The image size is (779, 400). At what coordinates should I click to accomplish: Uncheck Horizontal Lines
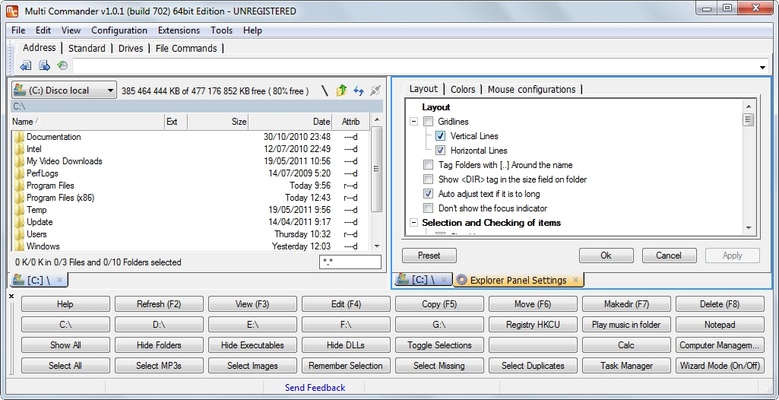click(440, 150)
